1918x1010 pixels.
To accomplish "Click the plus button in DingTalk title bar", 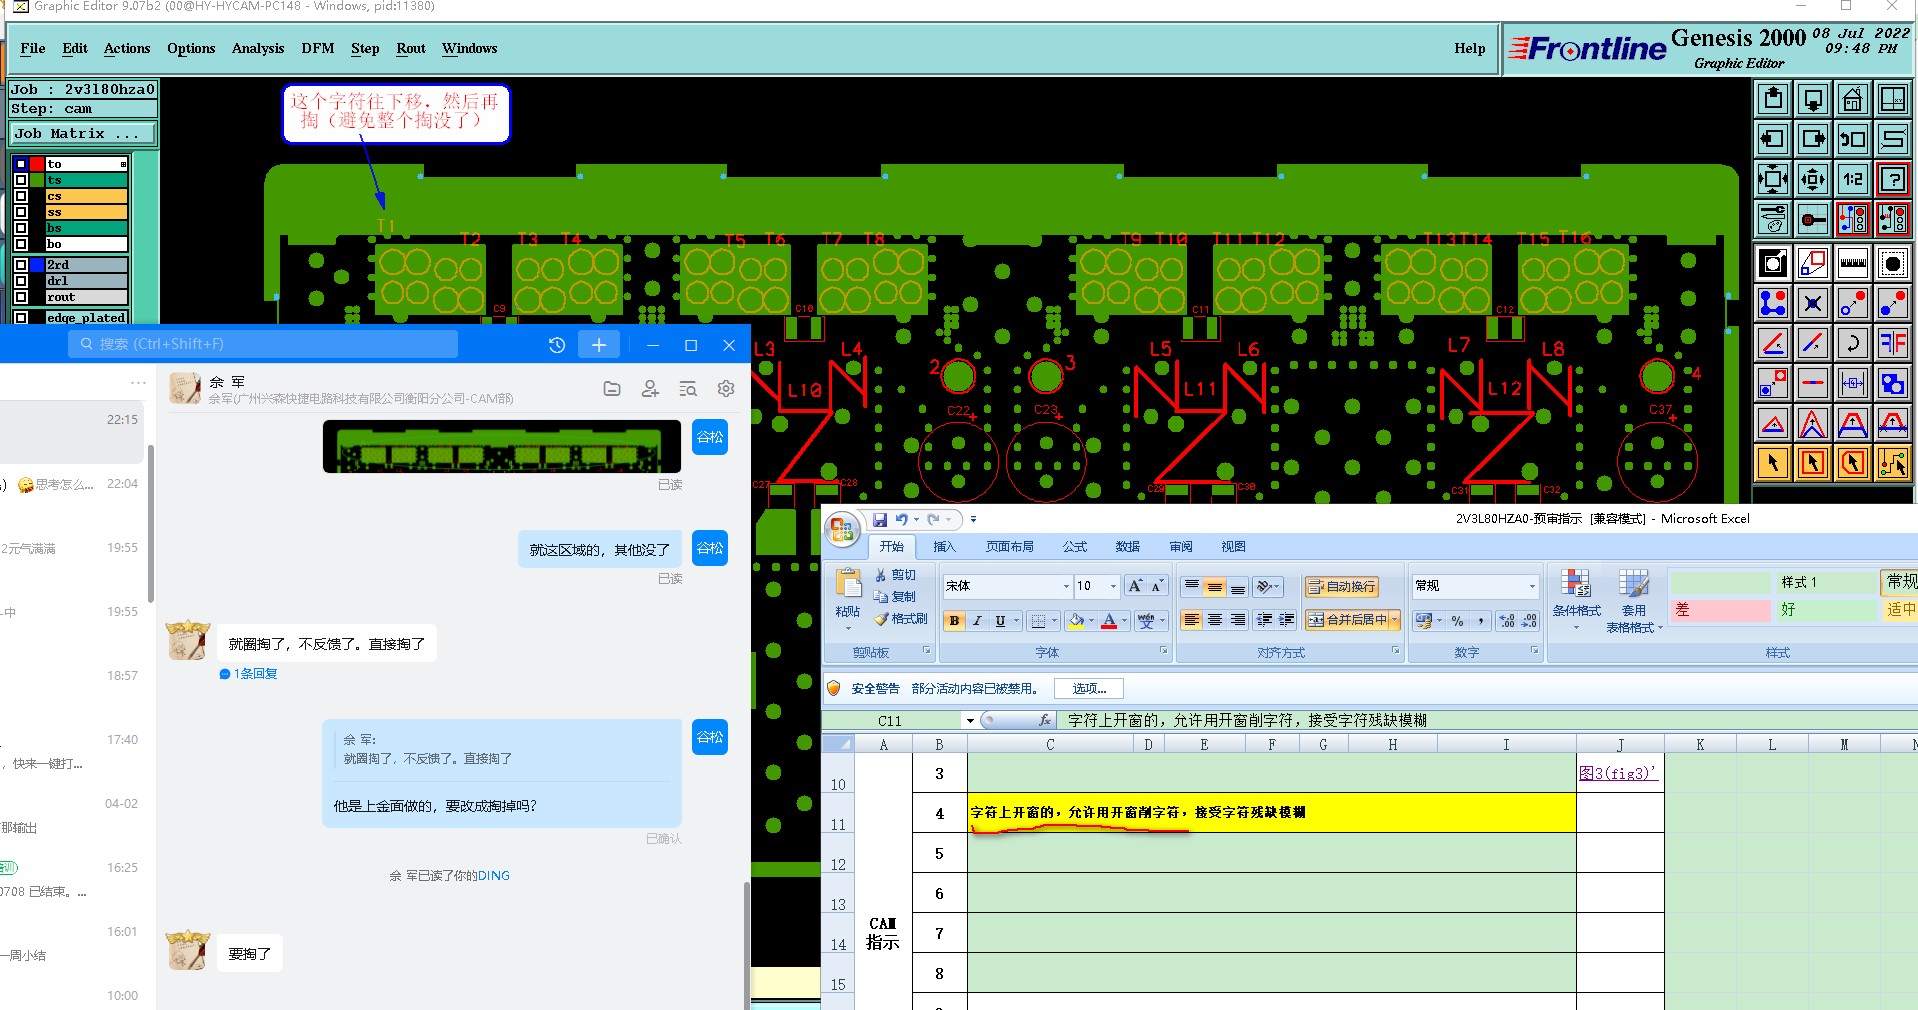I will (599, 345).
